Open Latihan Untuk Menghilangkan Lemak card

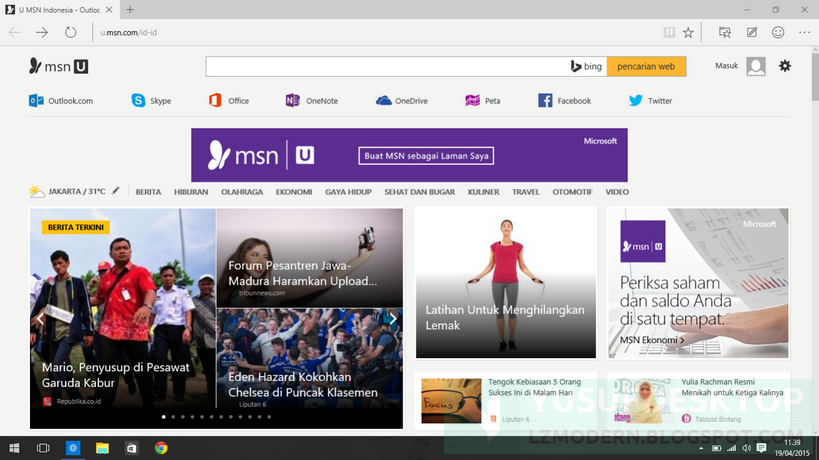pos(506,283)
